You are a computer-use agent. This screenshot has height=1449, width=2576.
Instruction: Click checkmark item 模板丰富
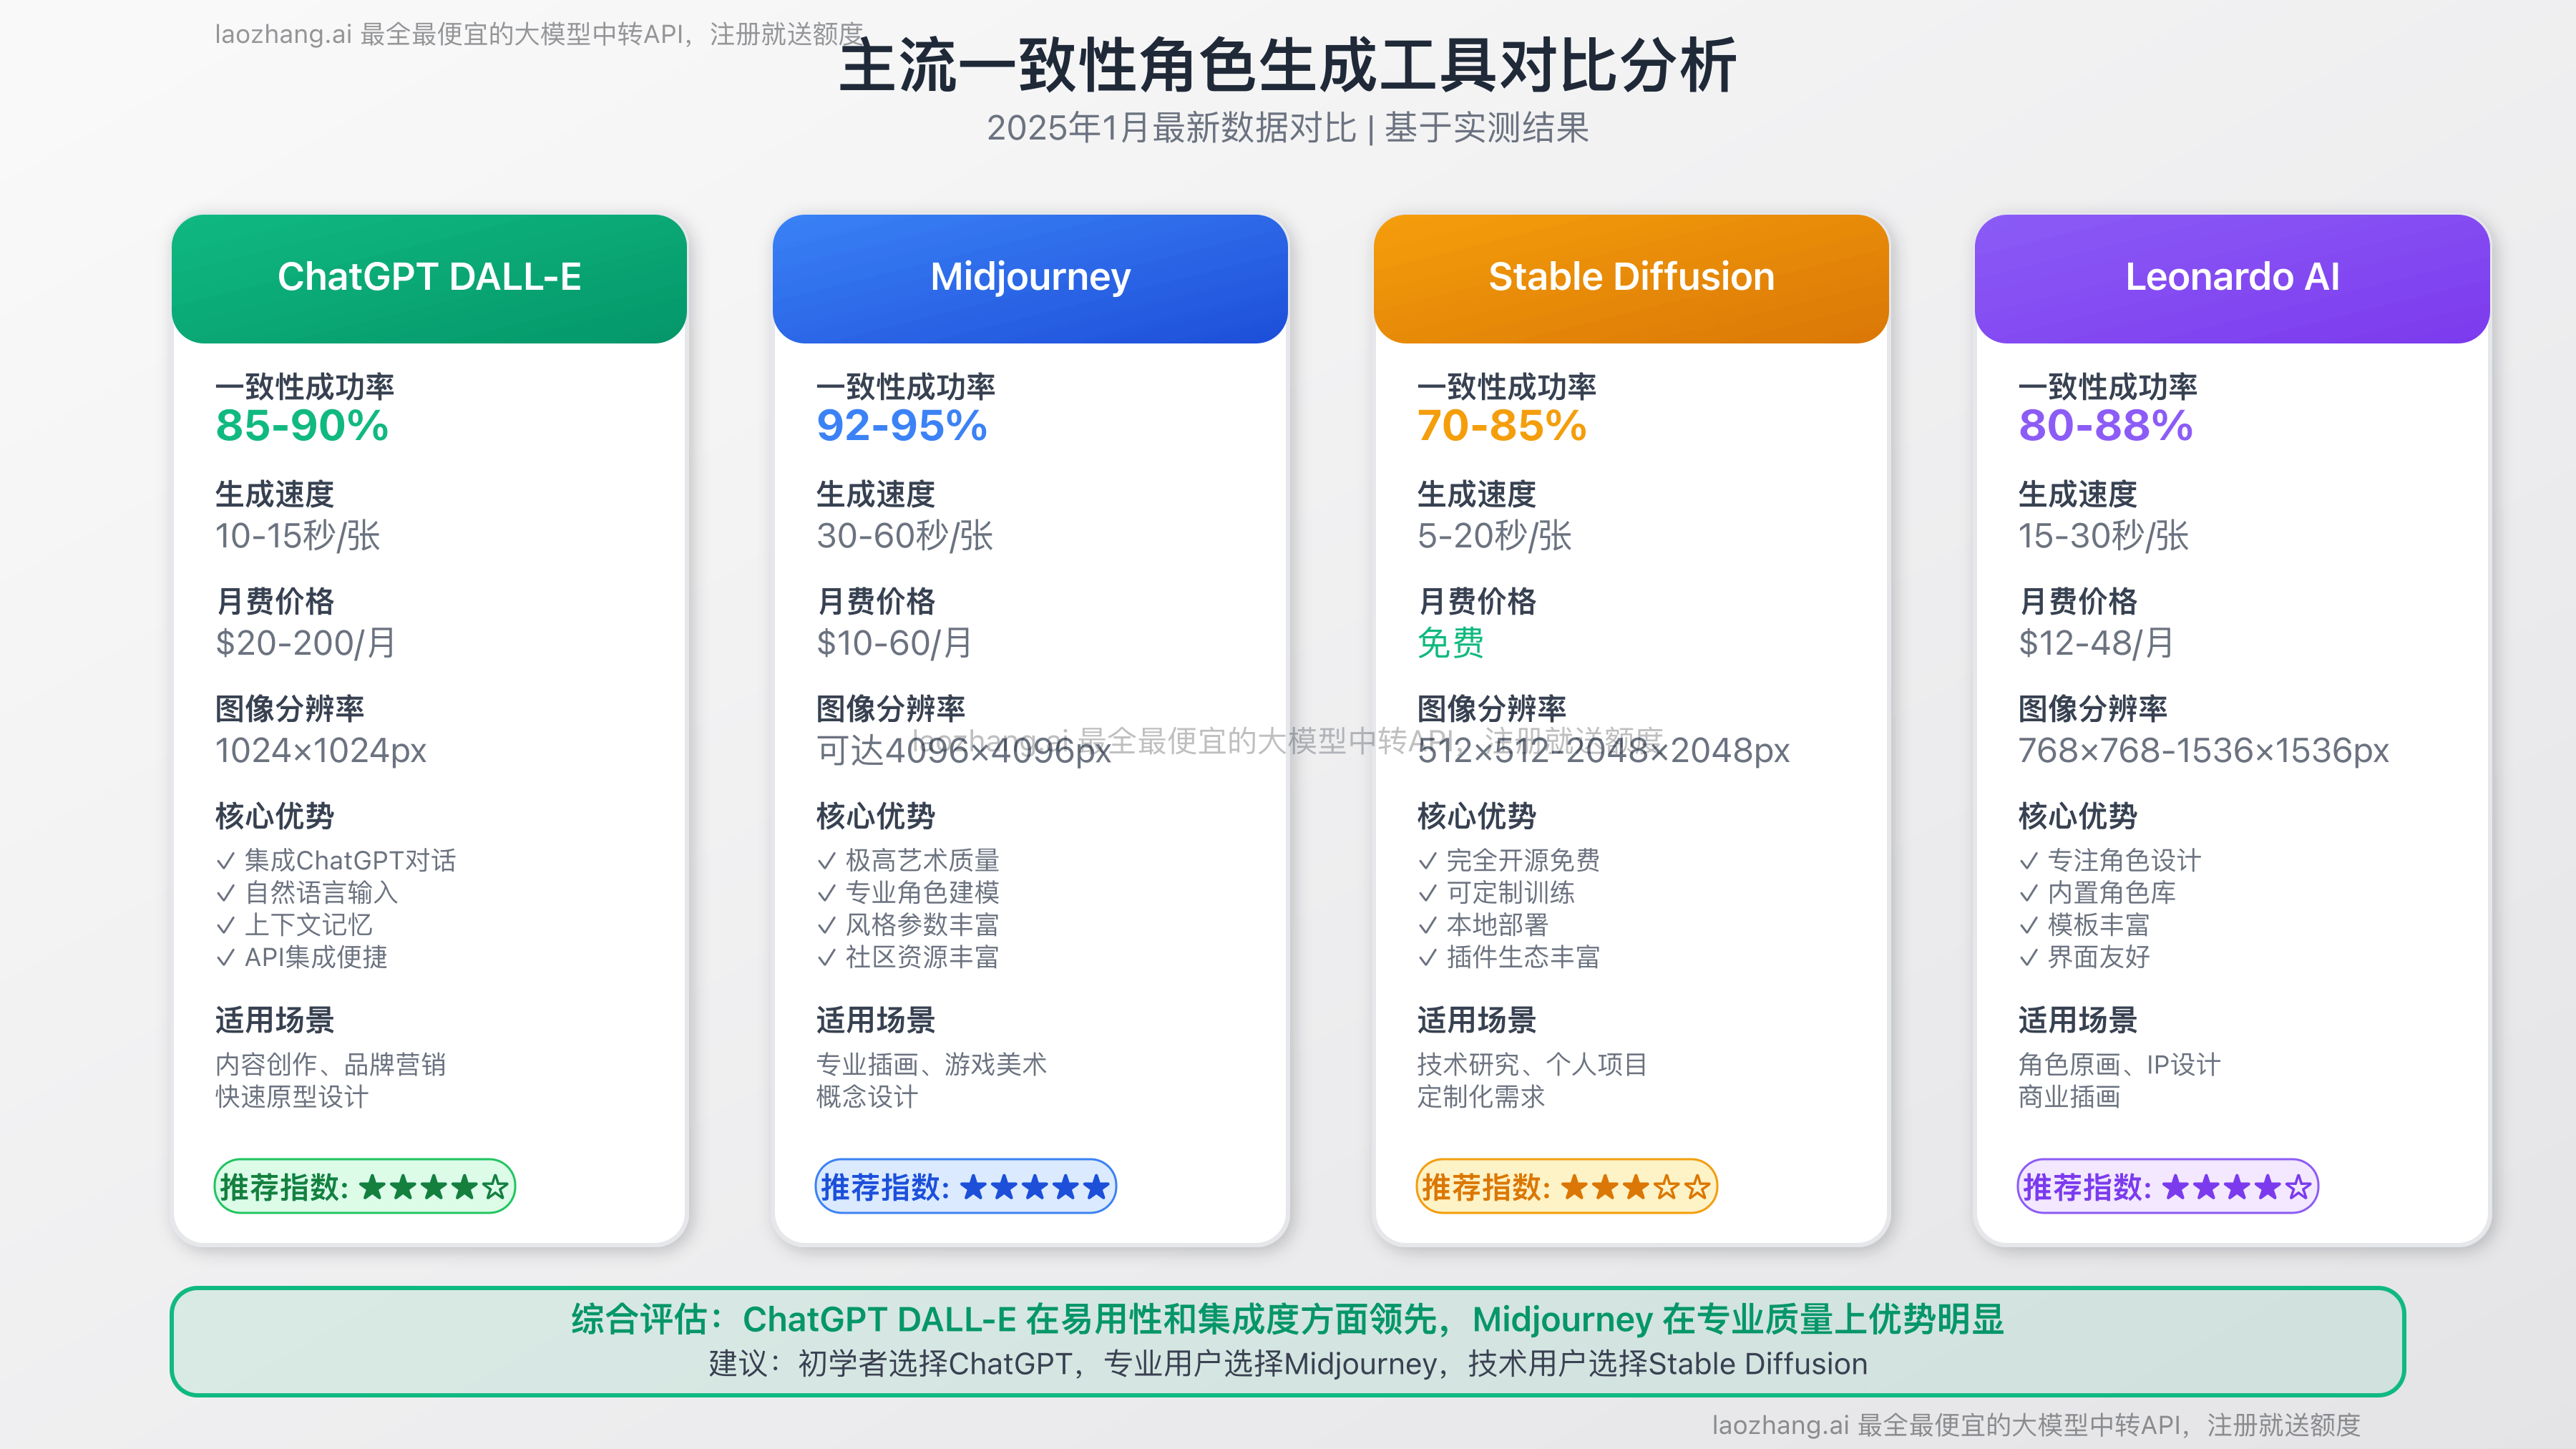click(2084, 925)
